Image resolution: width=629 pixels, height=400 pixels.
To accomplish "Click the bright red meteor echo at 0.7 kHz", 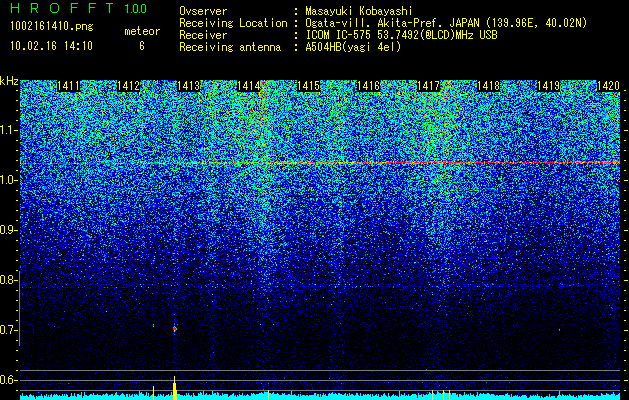I will click(x=175, y=329).
